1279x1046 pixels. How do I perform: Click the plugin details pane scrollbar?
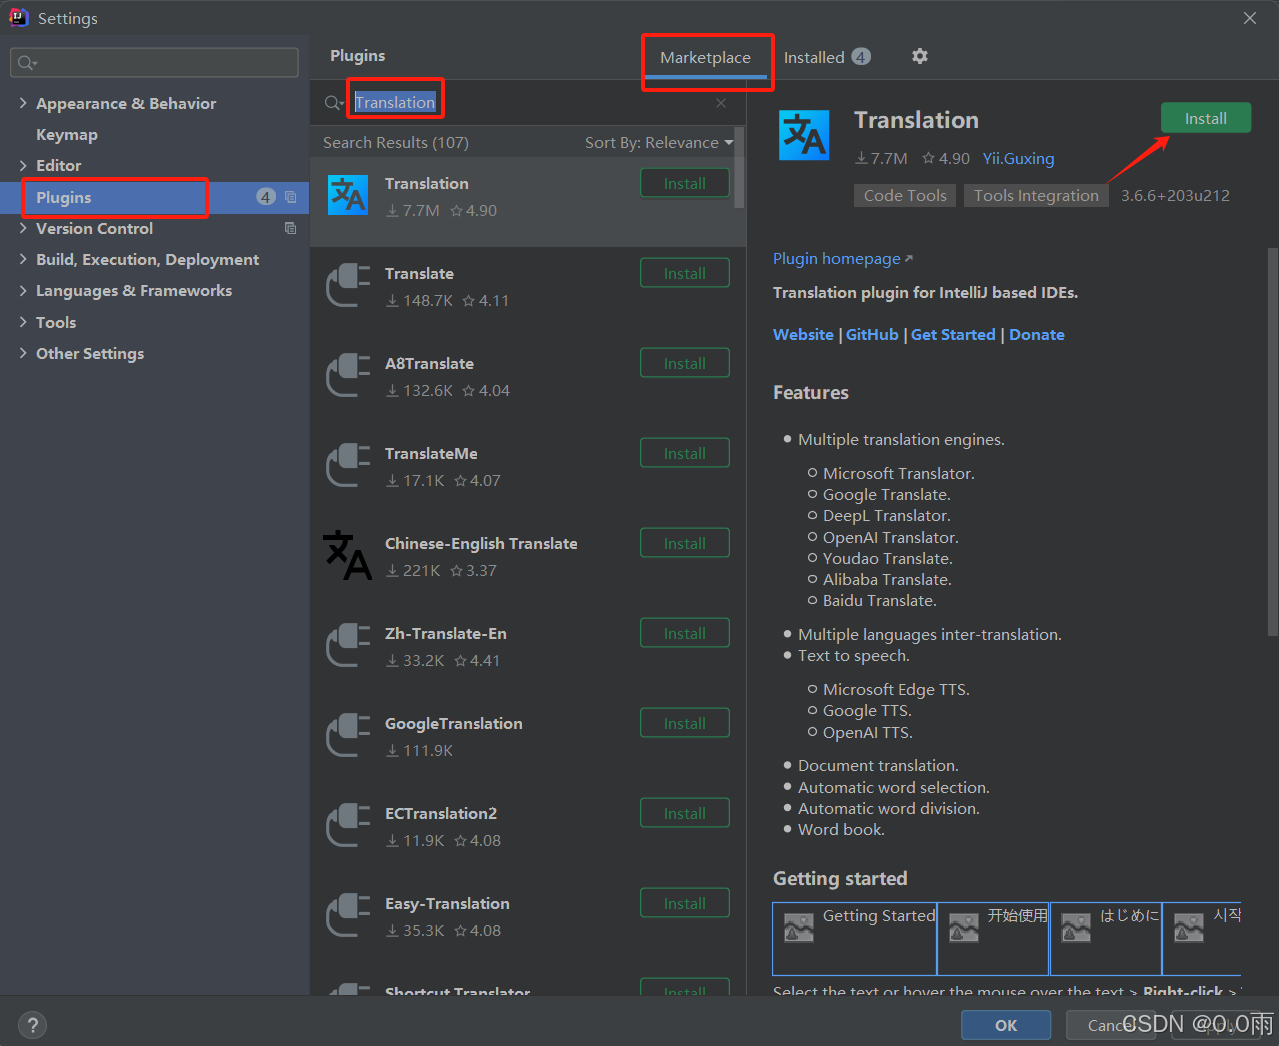point(1272,441)
